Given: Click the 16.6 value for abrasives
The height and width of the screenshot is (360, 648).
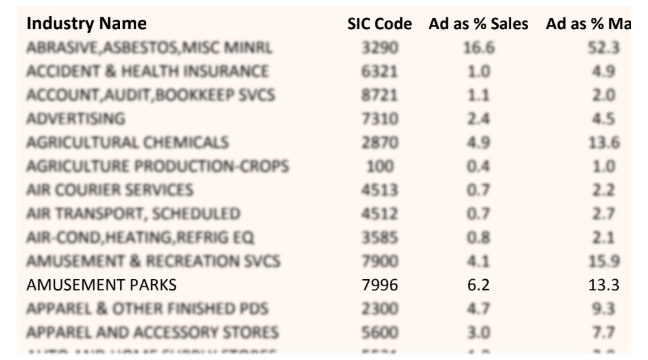Looking at the screenshot, I should click(x=478, y=48).
